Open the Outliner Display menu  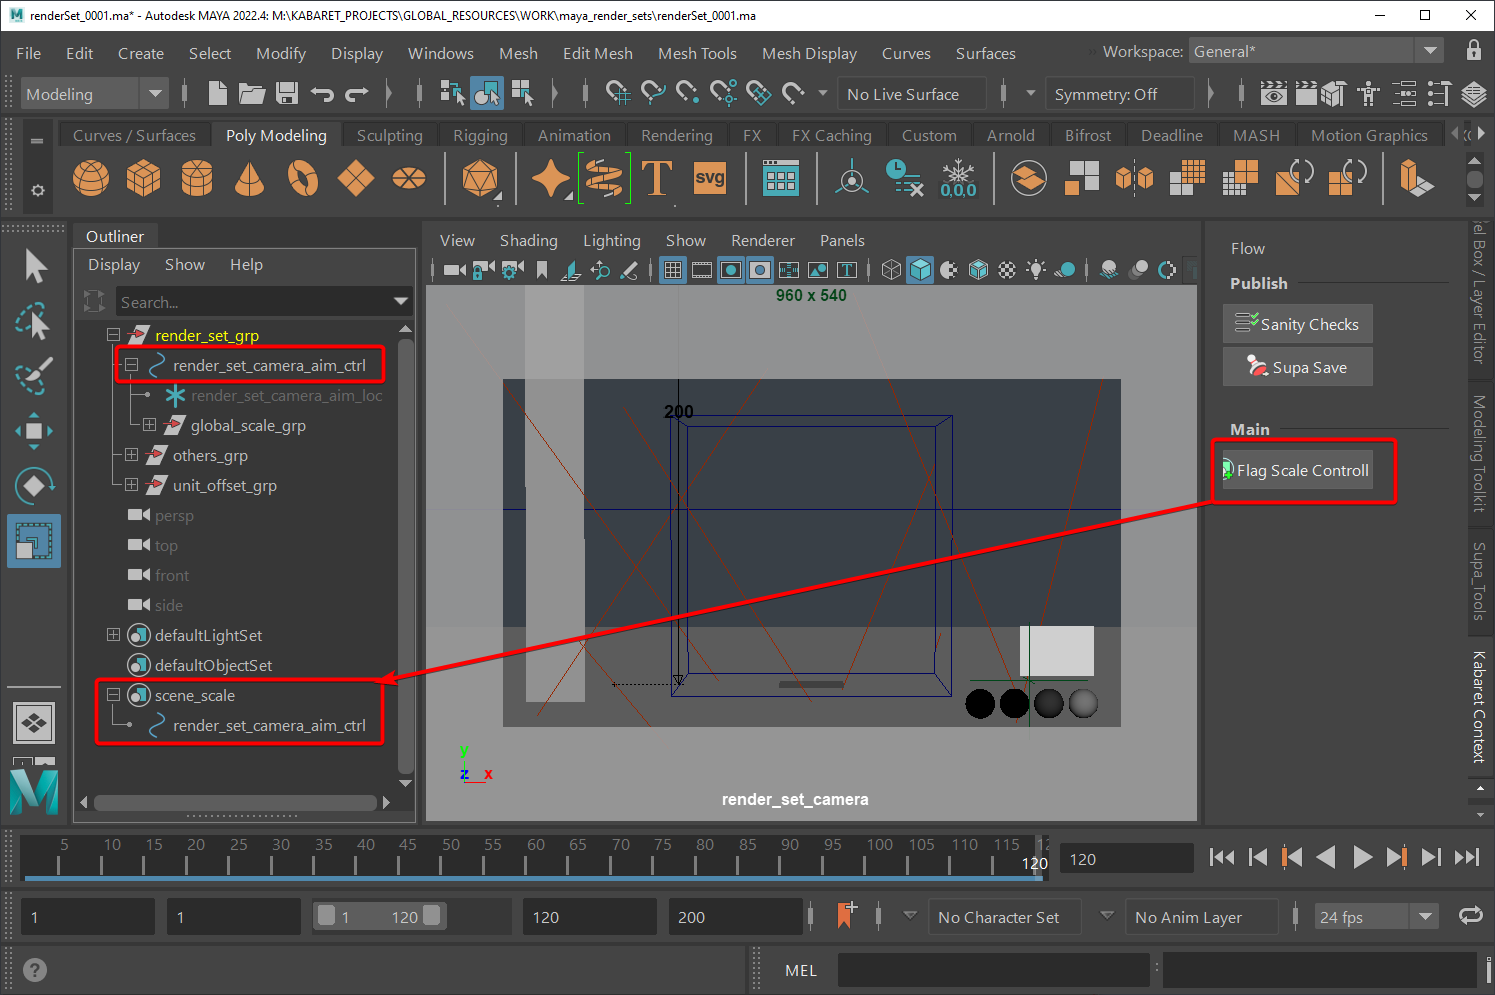[x=114, y=264]
